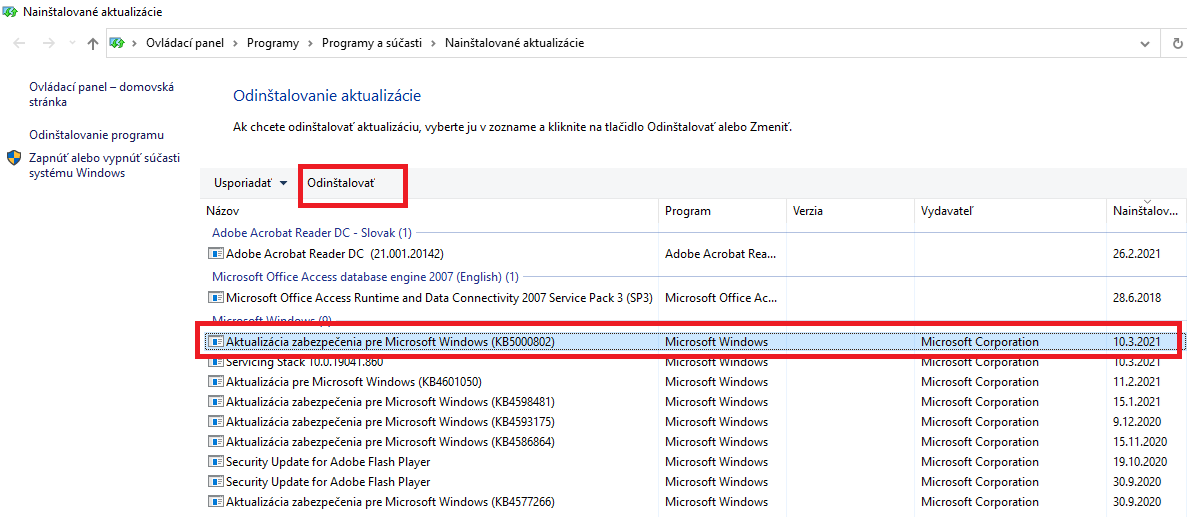The height and width of the screenshot is (517, 1187).
Task: Click date 15.1.2021 cell
Action: [1136, 401]
